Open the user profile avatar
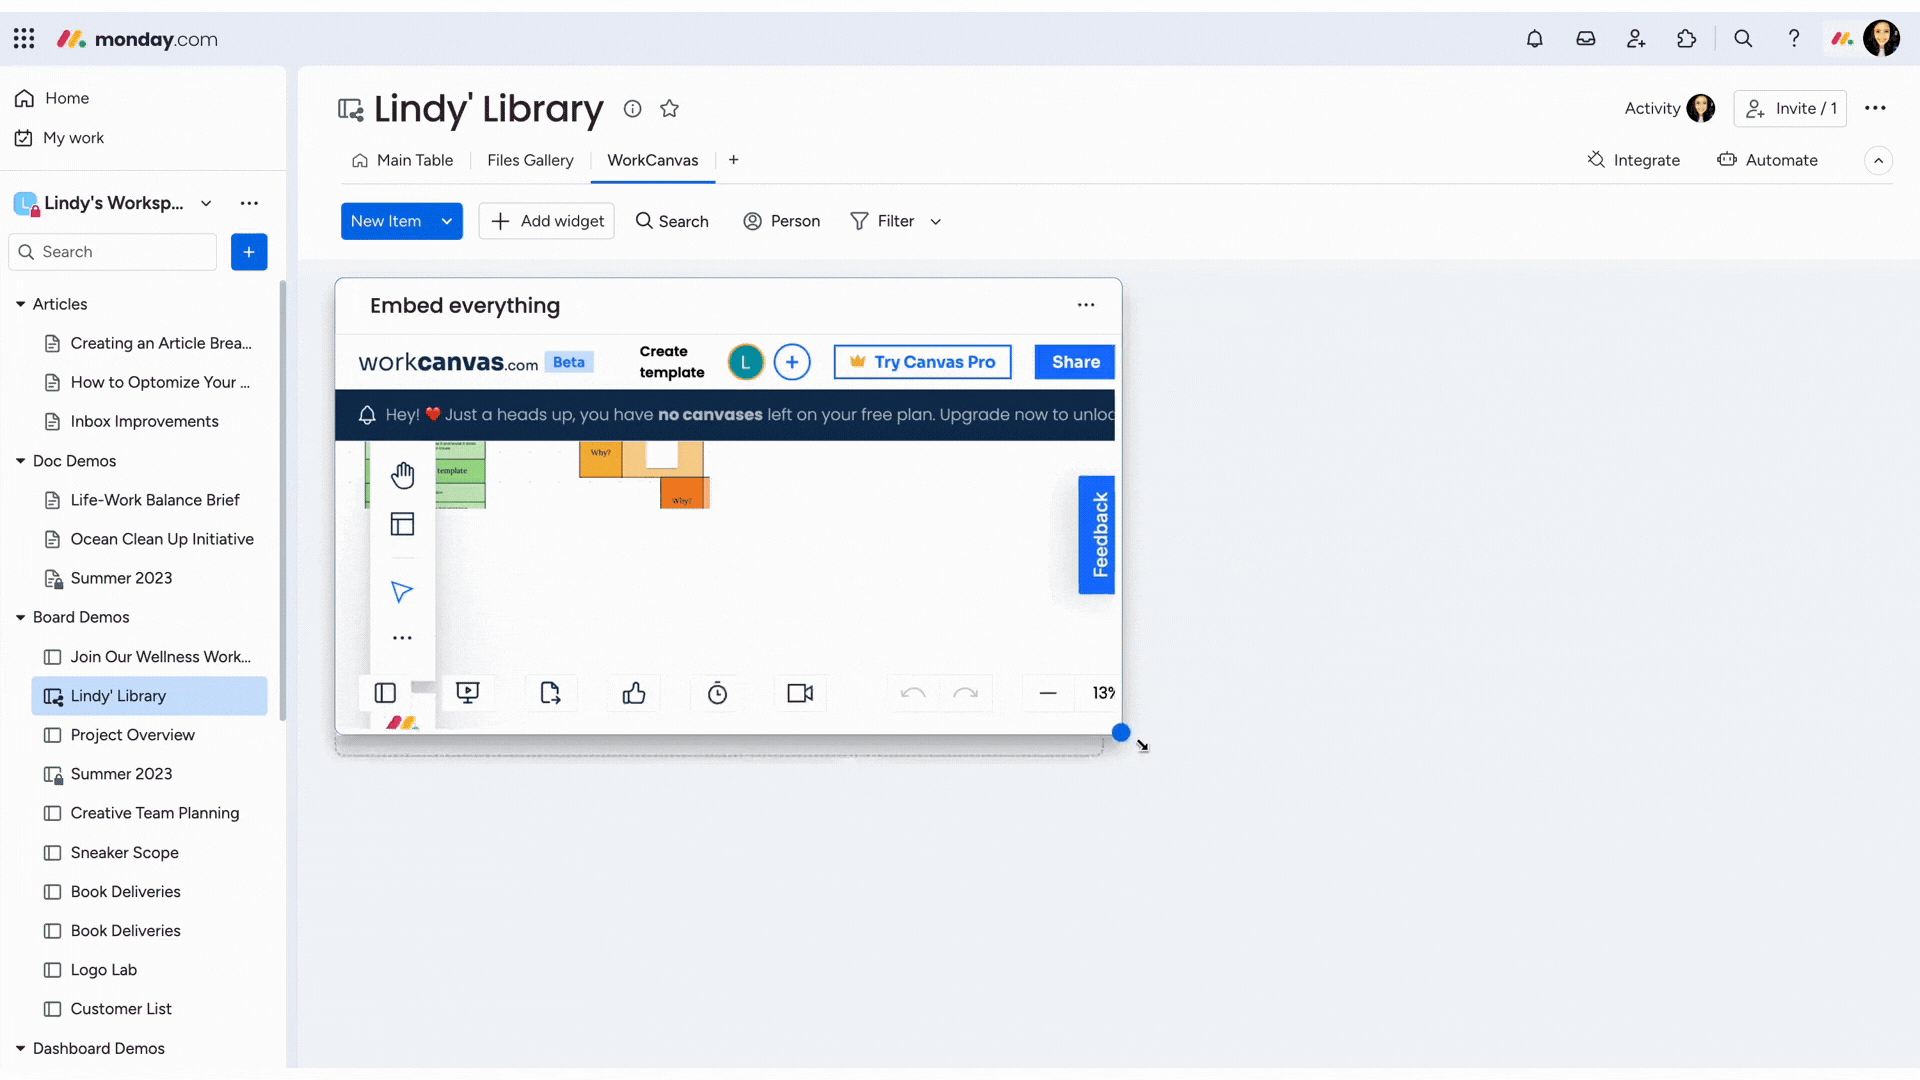Image resolution: width=1920 pixels, height=1080 pixels. (1881, 39)
